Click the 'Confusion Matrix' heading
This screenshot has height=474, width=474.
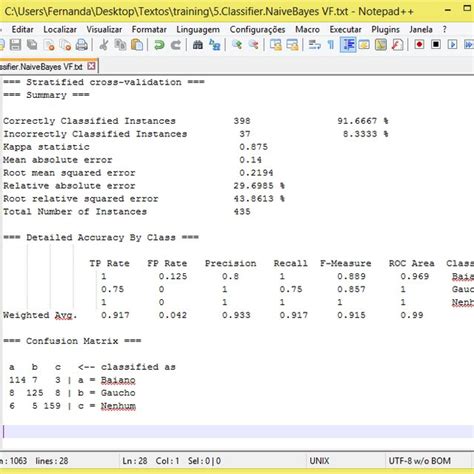point(72,341)
